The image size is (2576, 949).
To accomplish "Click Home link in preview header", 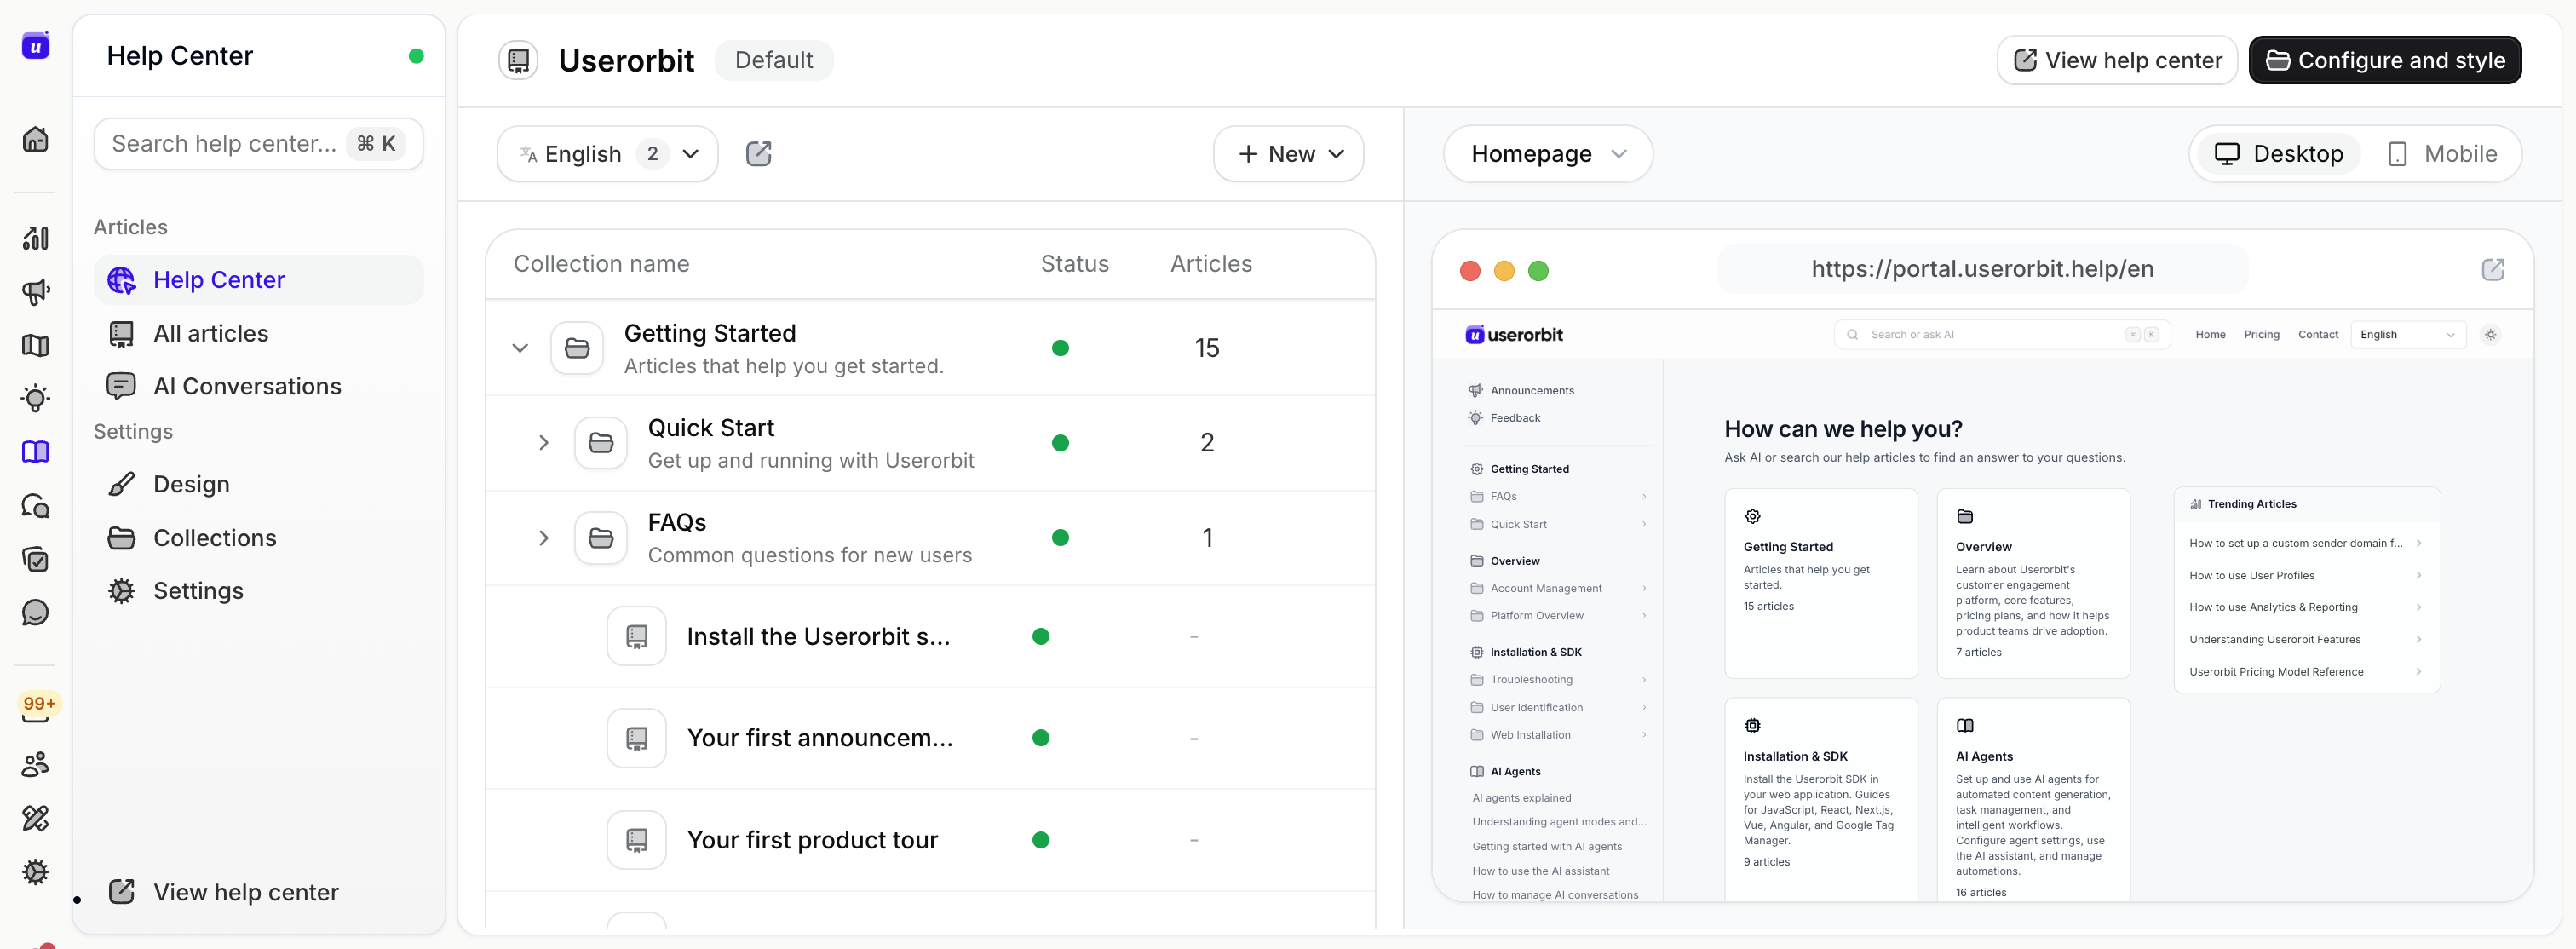I will click(x=2210, y=335).
